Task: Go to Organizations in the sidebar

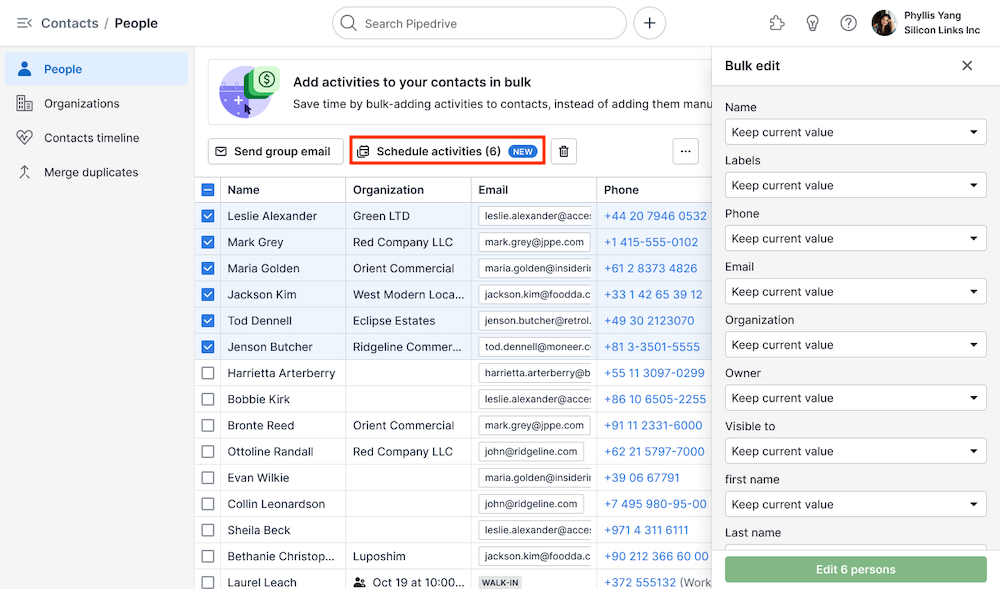Action: click(x=81, y=104)
